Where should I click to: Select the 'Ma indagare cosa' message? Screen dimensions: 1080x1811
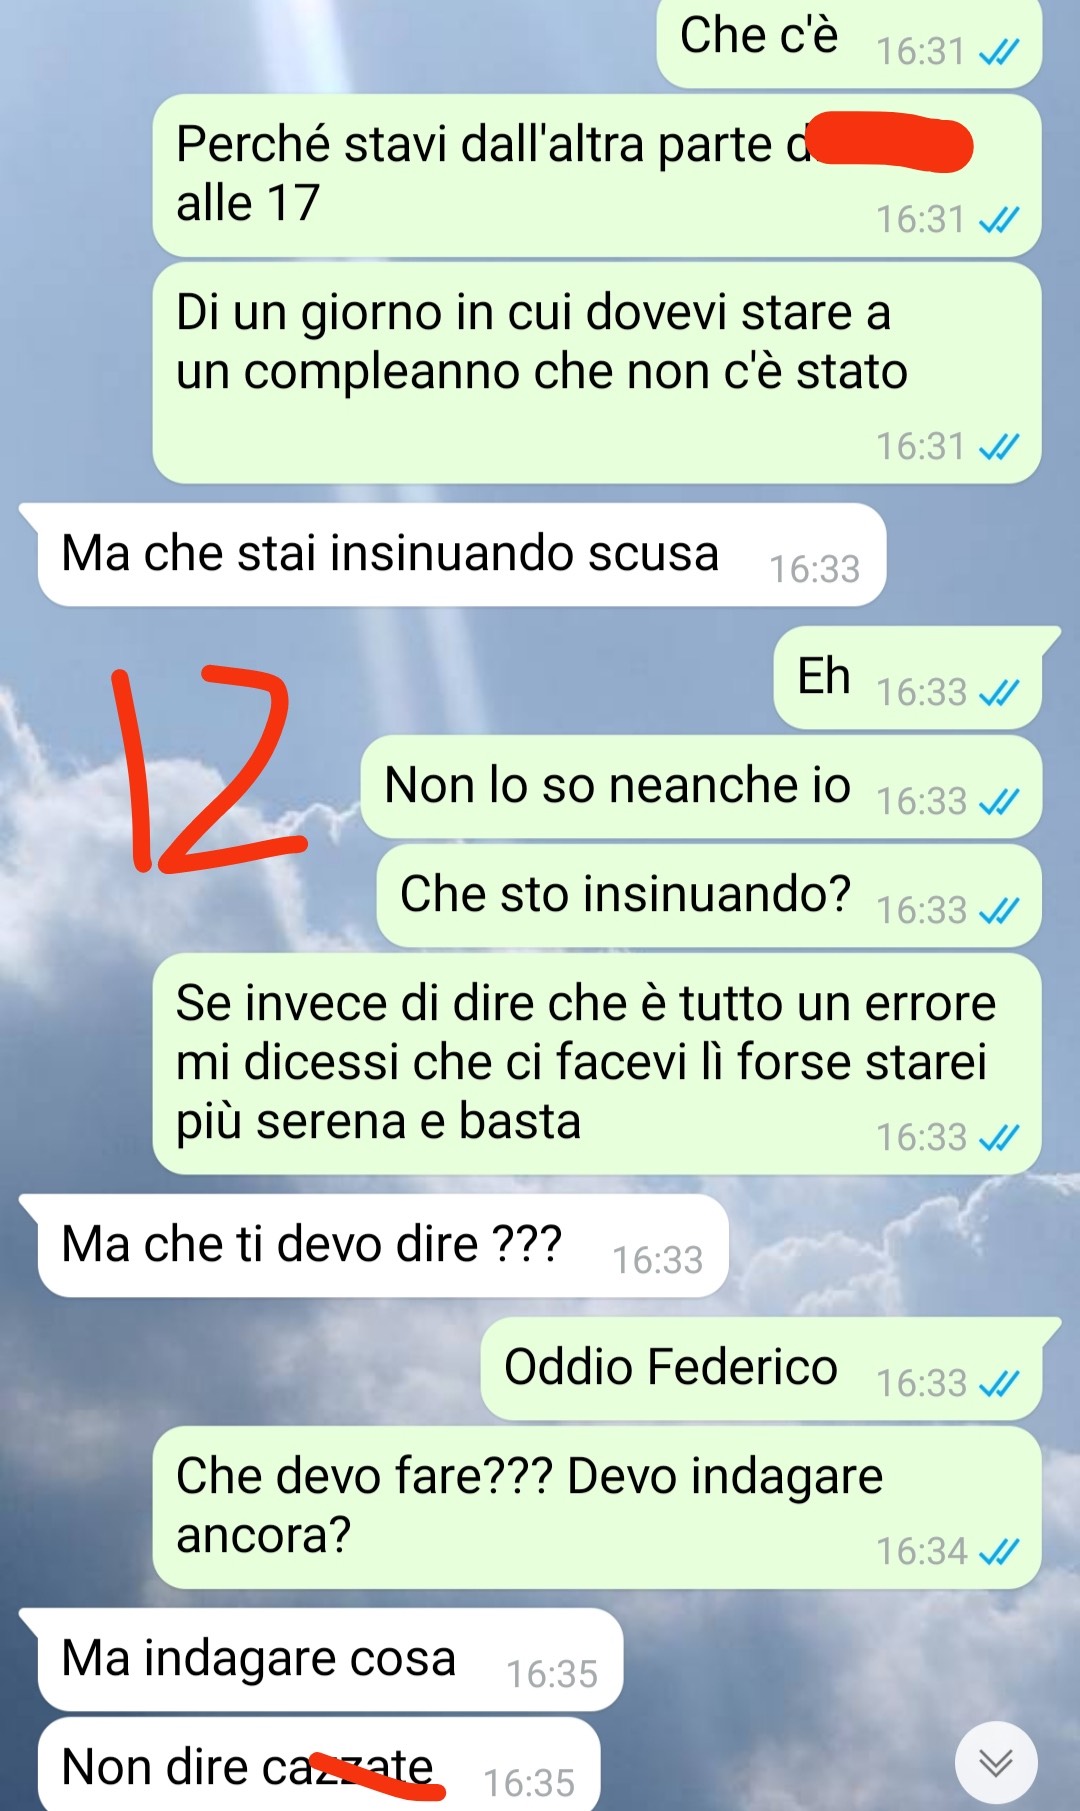[330, 1660]
